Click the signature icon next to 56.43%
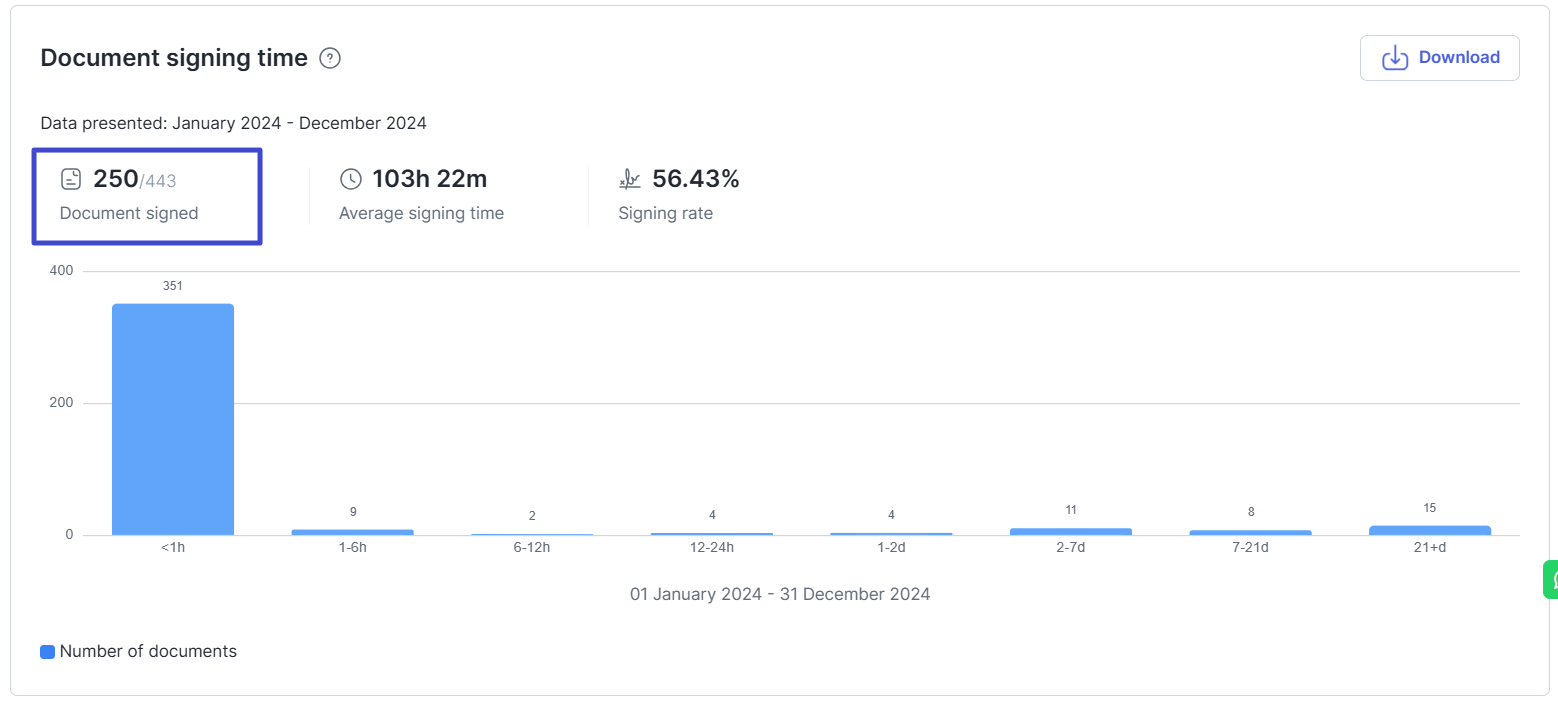 [630, 180]
